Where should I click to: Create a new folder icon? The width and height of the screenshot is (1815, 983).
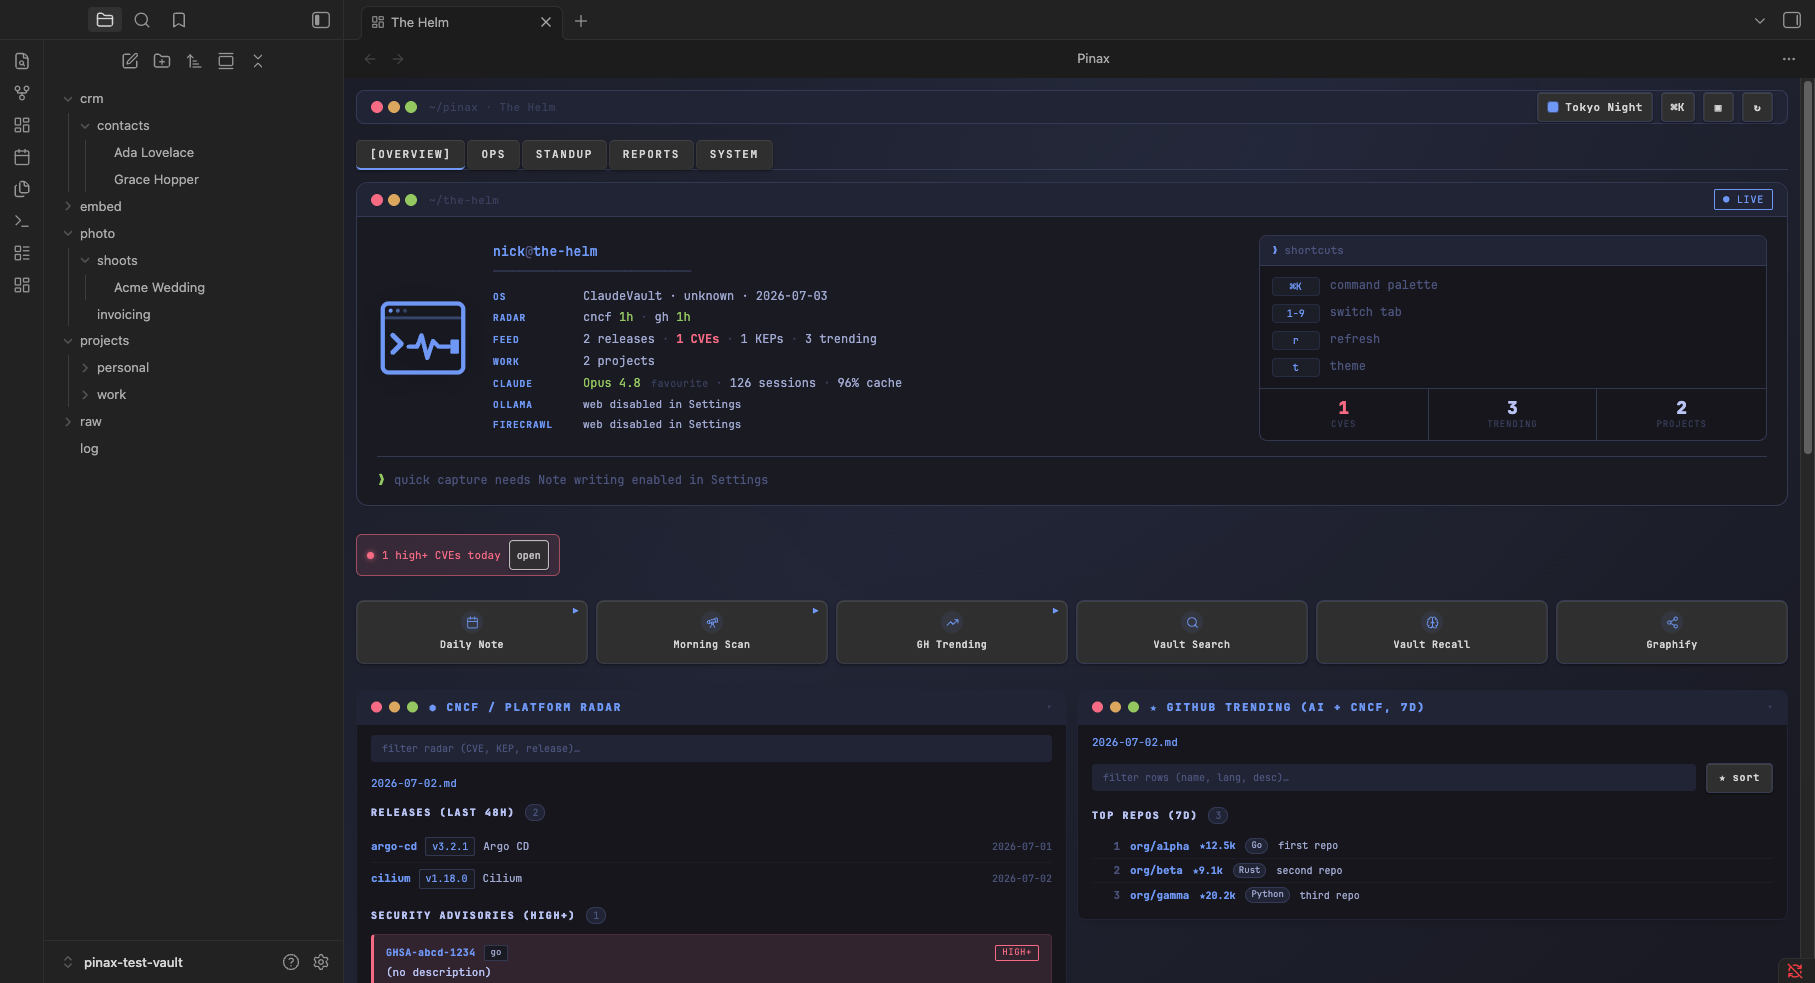click(x=162, y=61)
